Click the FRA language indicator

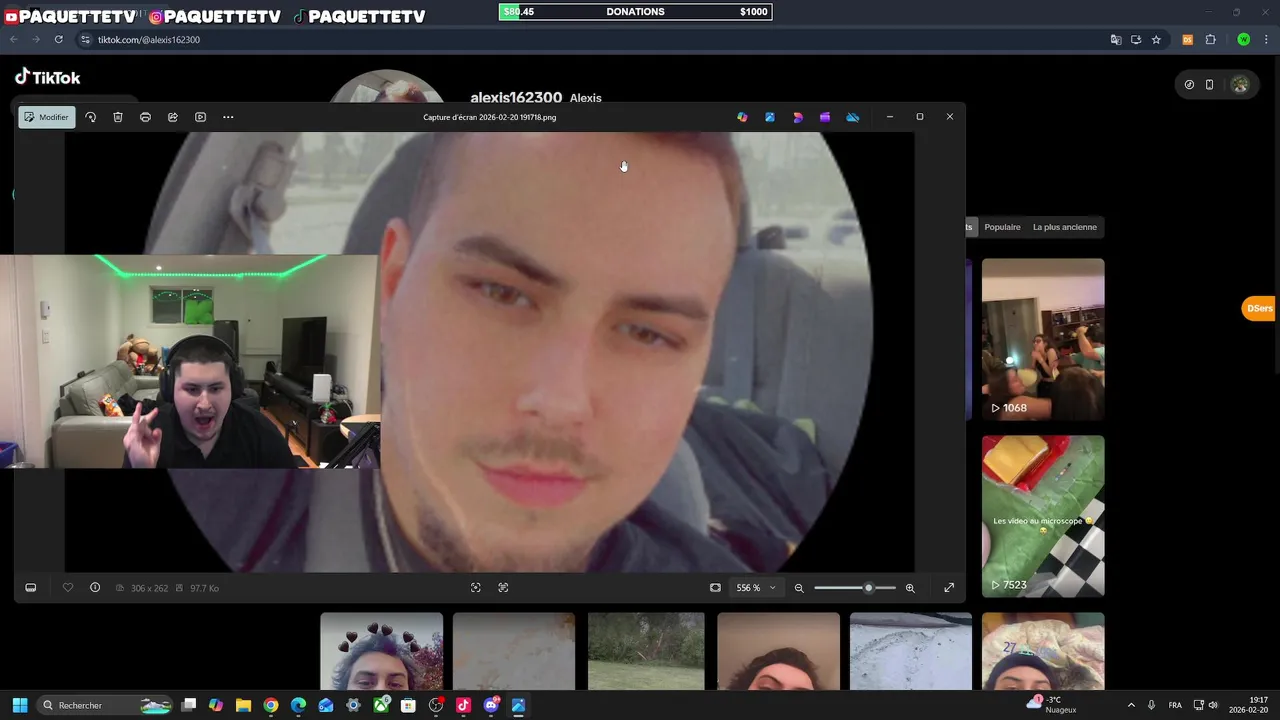click(1175, 705)
